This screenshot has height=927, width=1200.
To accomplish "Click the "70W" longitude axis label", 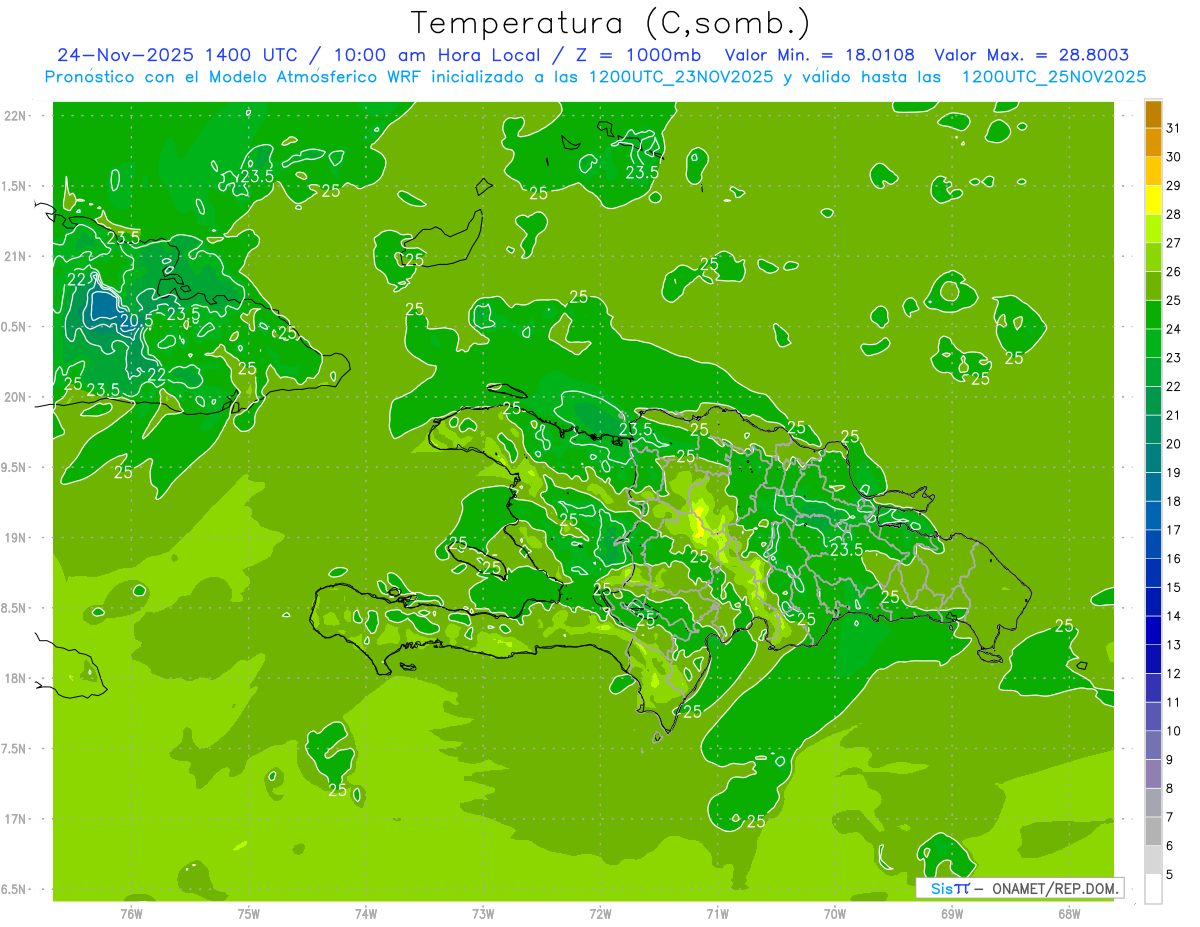I will coord(835,913).
